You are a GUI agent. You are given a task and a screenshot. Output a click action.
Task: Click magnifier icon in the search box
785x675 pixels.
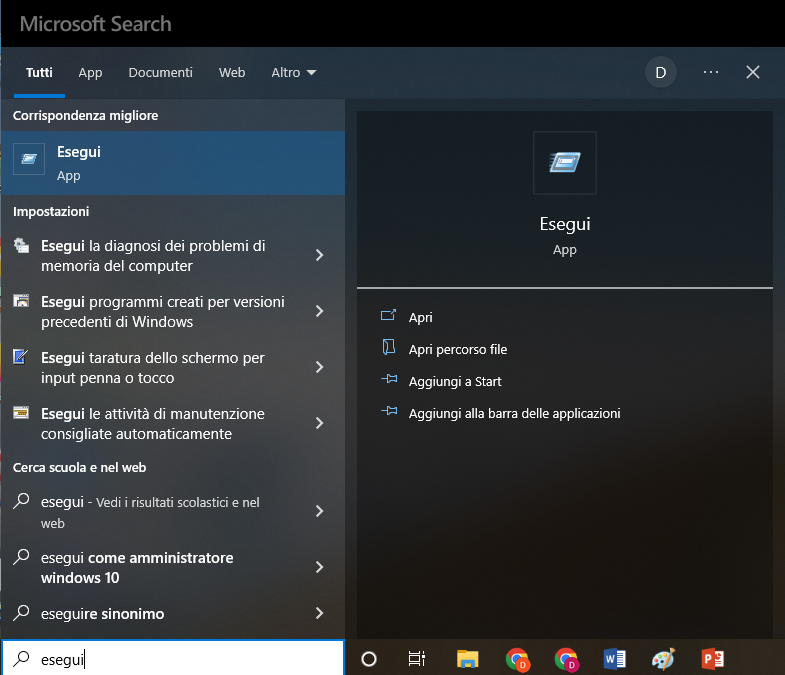(22, 658)
